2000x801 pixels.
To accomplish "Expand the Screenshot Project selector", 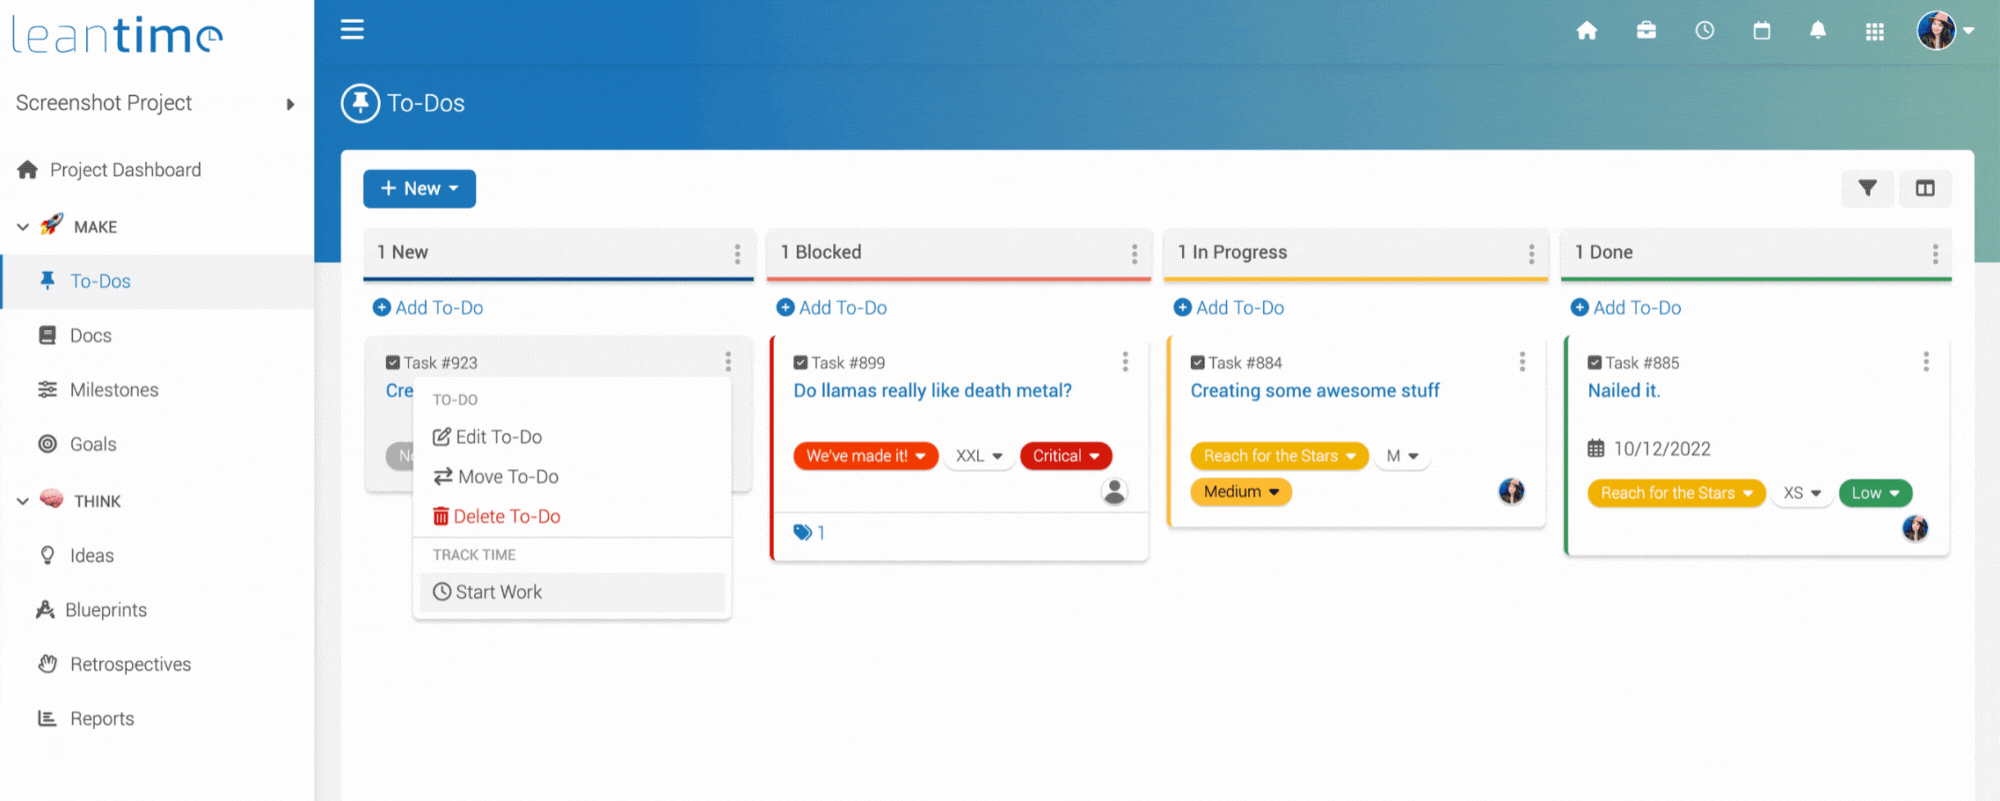I will coord(156,103).
